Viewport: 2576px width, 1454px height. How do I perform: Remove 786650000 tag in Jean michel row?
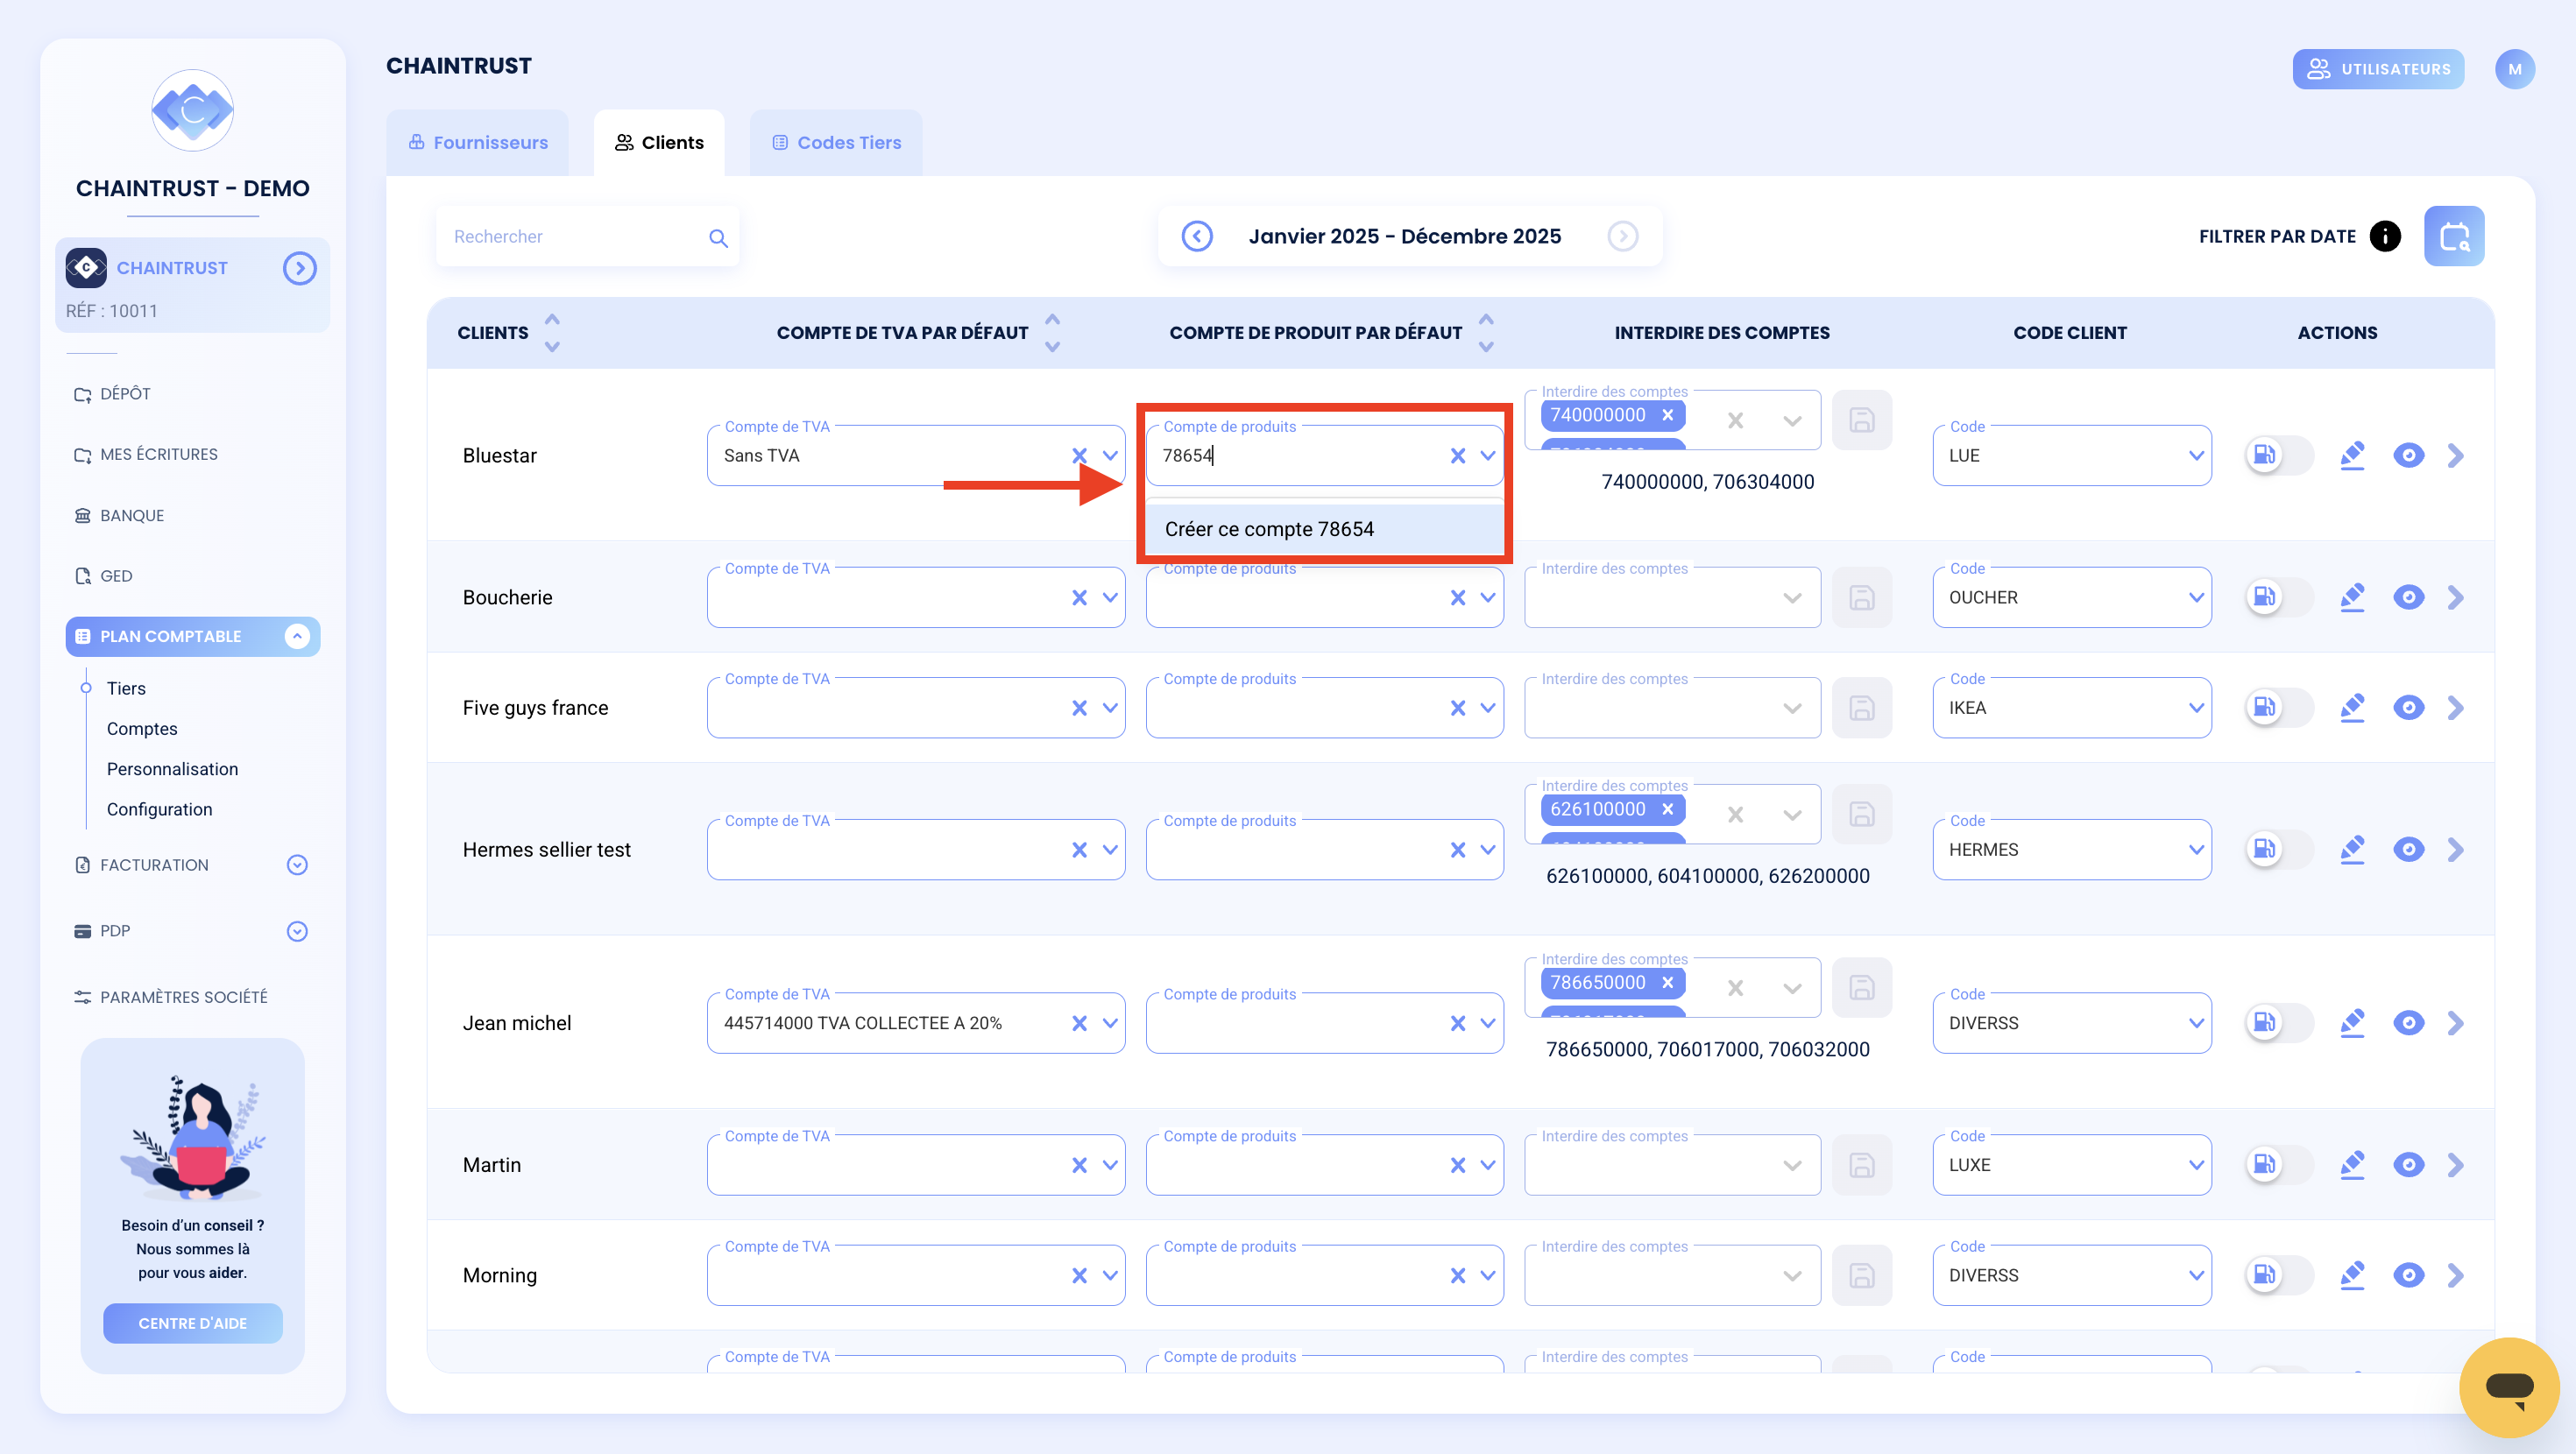[x=1667, y=982]
